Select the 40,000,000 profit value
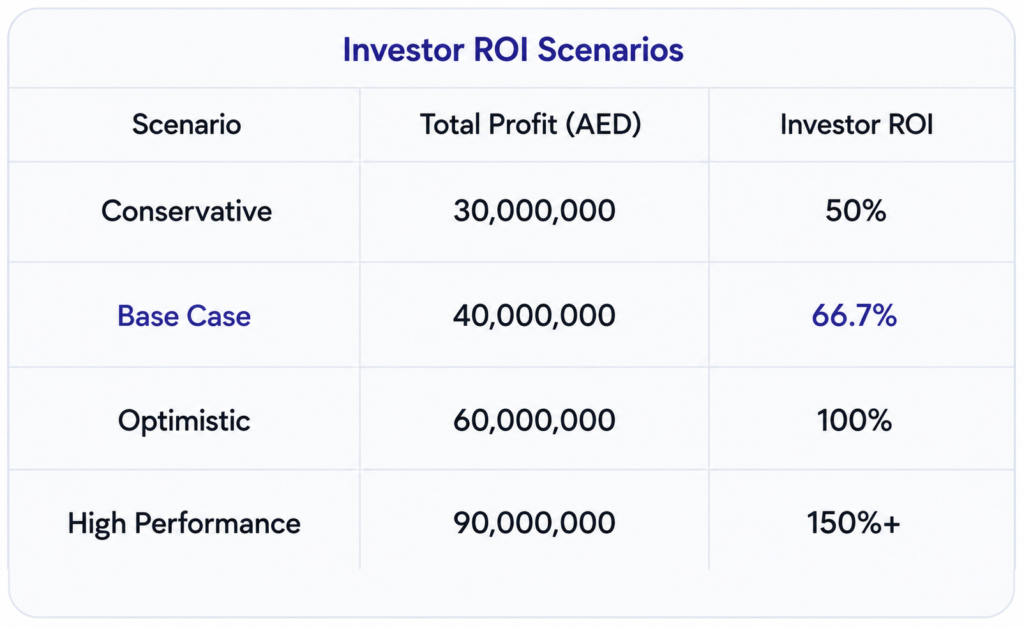Image resolution: width=1024 pixels, height=626 pixels. tap(534, 316)
